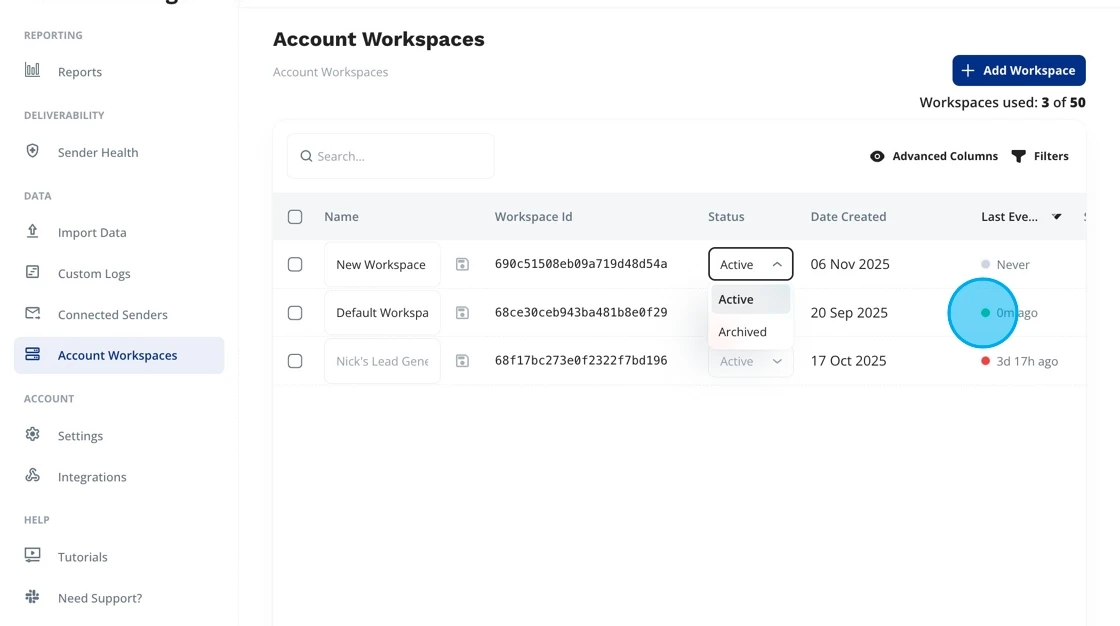Check the select-all checkbox in the table header

(x=294, y=216)
